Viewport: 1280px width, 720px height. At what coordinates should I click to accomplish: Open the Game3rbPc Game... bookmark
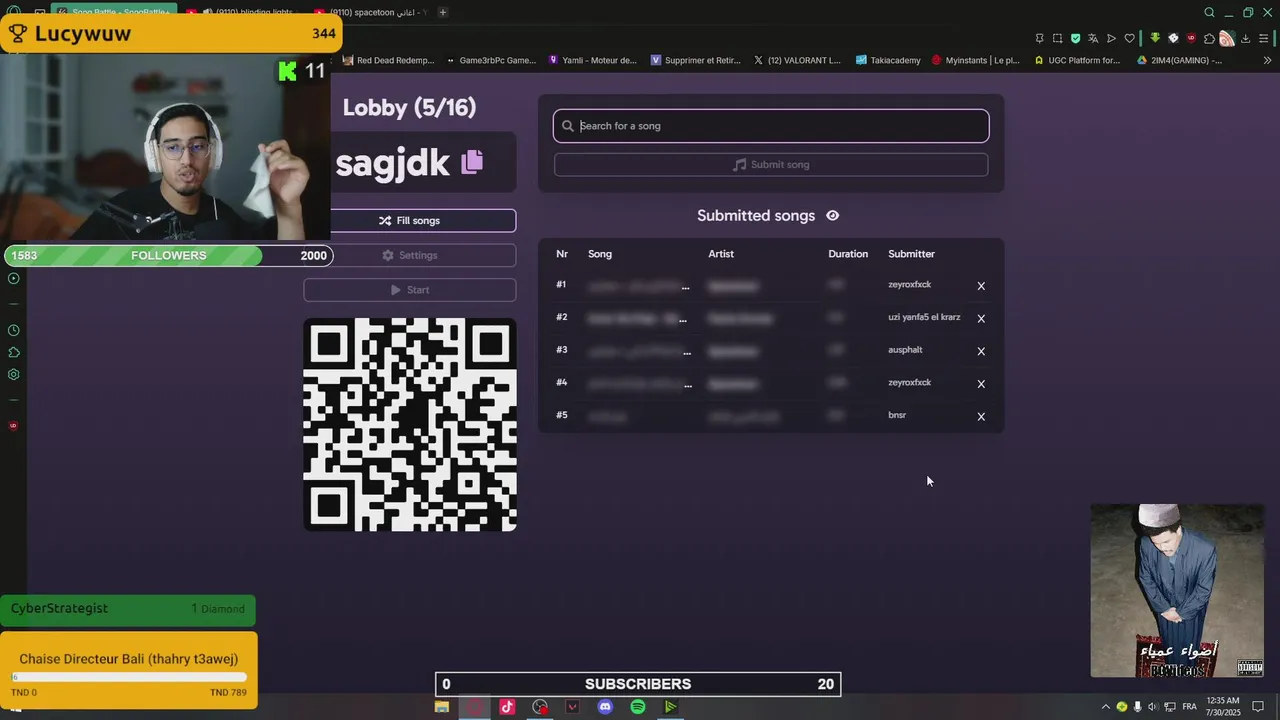pyautogui.click(x=491, y=60)
